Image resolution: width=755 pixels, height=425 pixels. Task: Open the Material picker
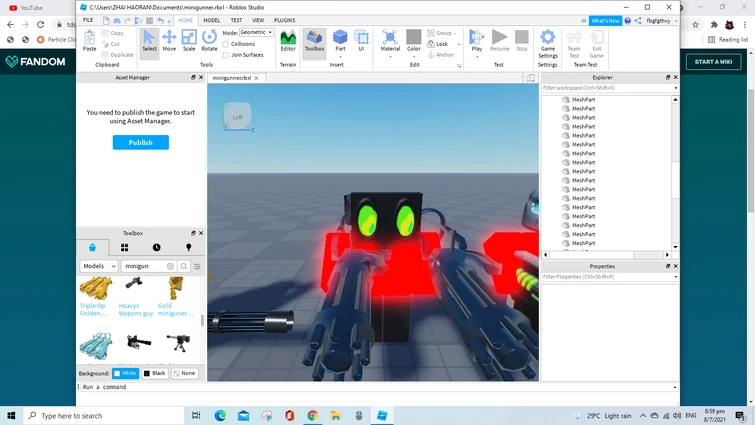[390, 40]
